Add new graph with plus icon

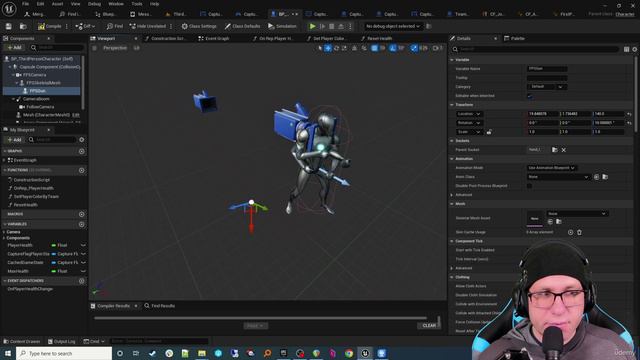[x=82, y=151]
